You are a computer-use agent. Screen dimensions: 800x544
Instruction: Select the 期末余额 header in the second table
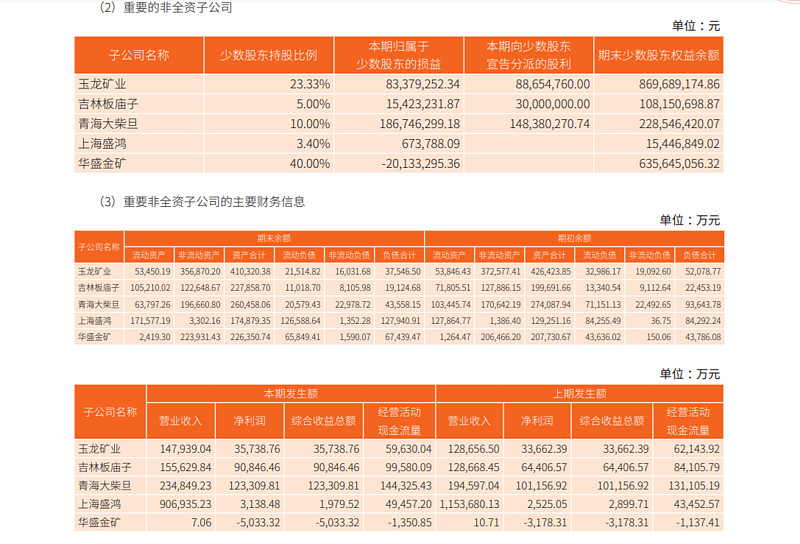274,238
